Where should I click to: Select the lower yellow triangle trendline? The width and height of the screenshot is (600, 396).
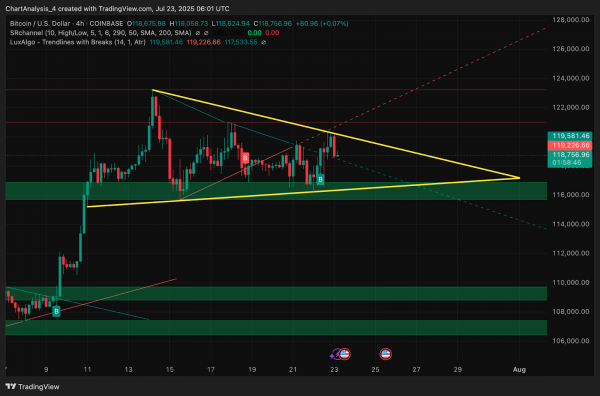pyautogui.click(x=303, y=192)
